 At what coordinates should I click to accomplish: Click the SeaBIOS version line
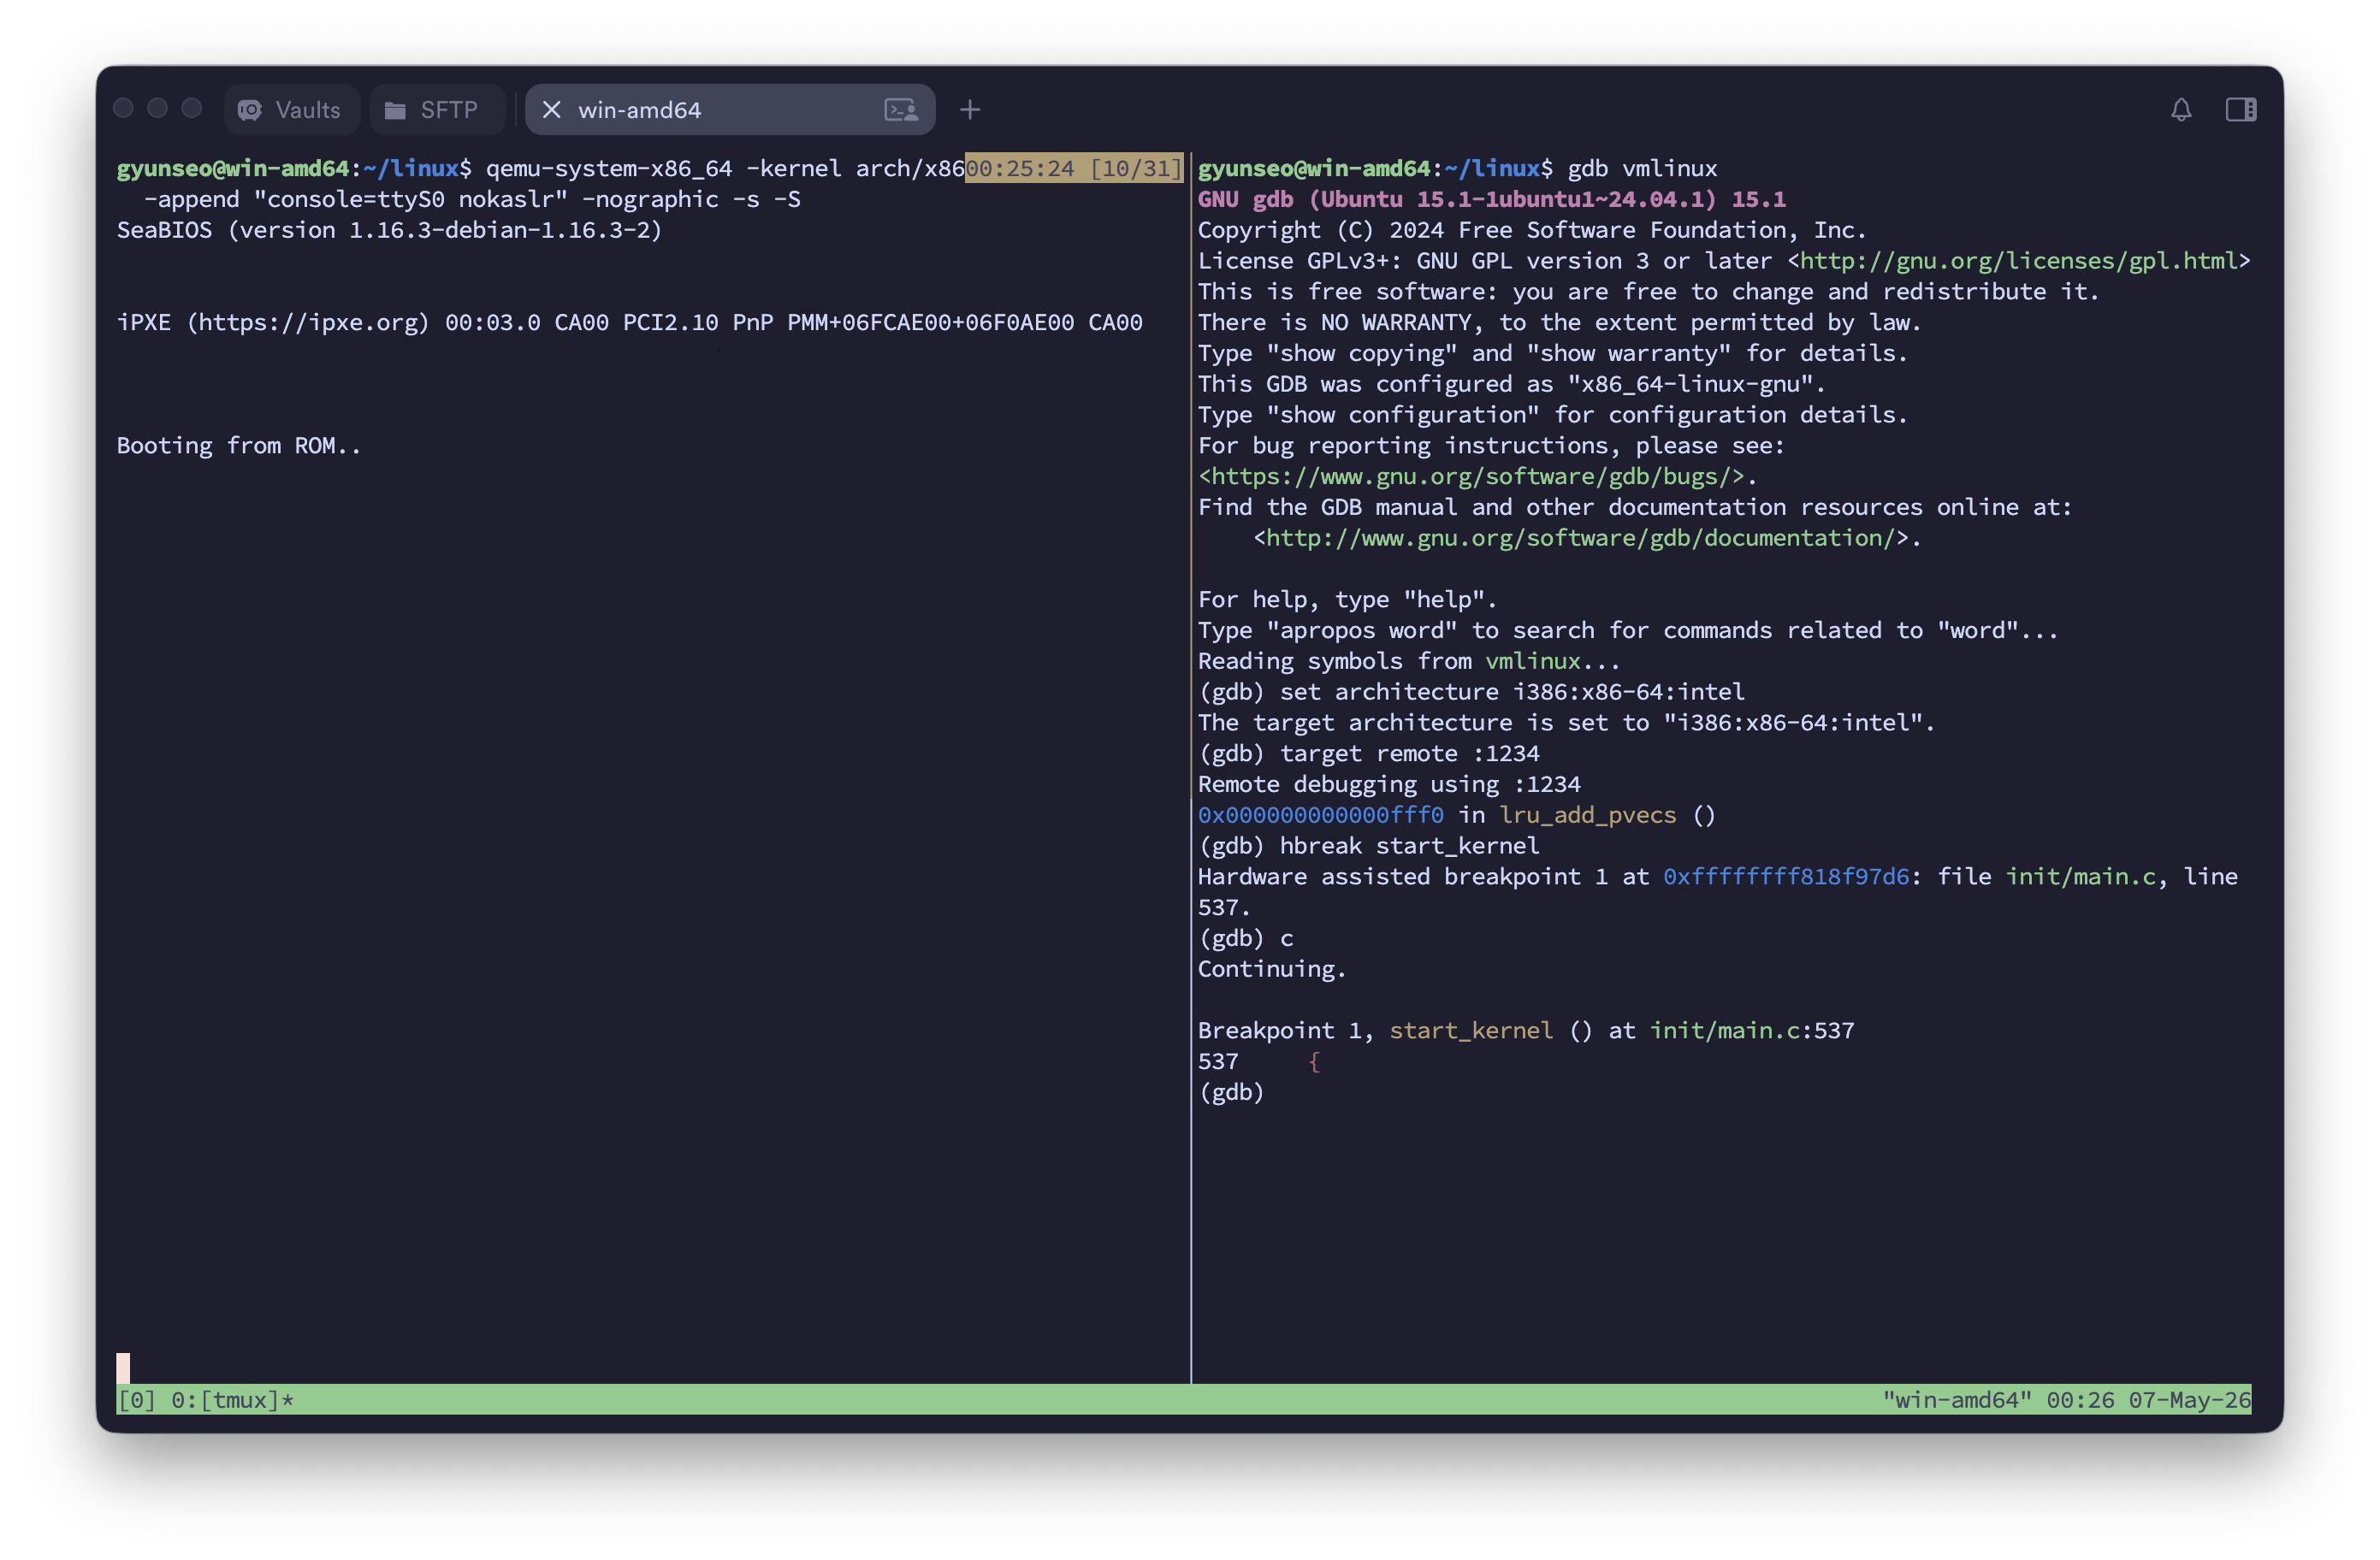[x=390, y=231]
